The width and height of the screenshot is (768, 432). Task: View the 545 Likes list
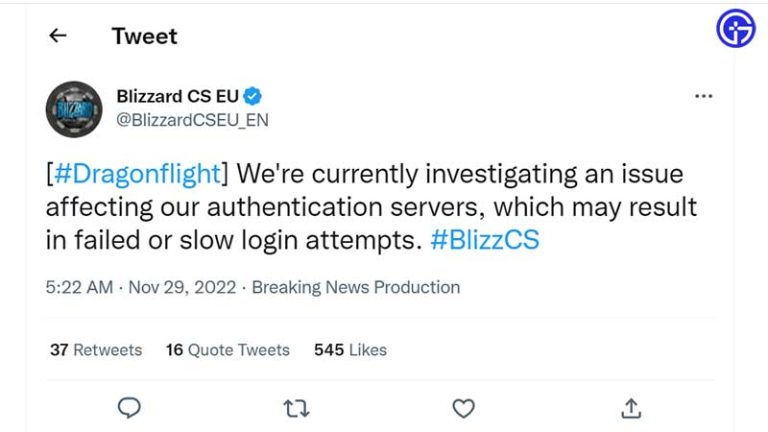(x=350, y=350)
